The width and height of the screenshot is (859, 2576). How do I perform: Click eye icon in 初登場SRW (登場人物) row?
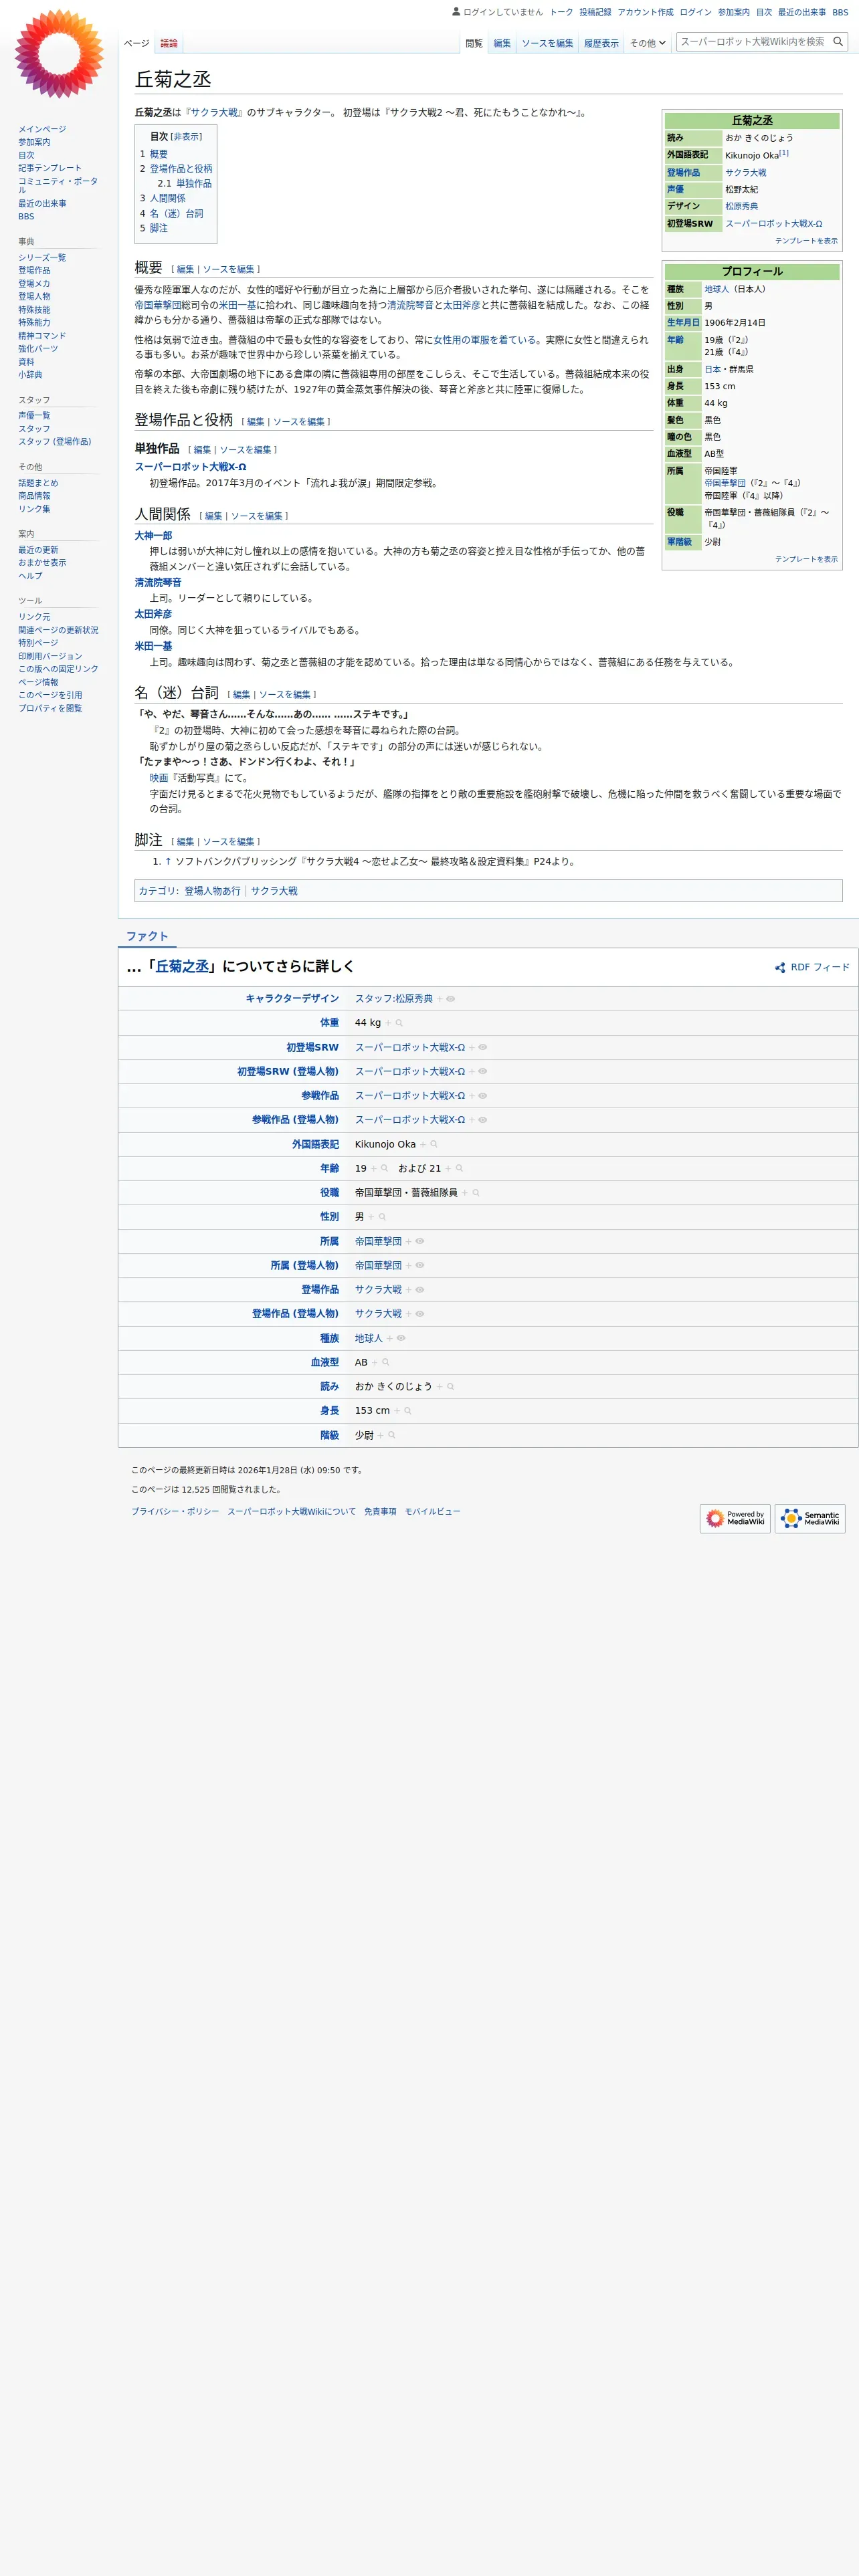[x=483, y=1072]
